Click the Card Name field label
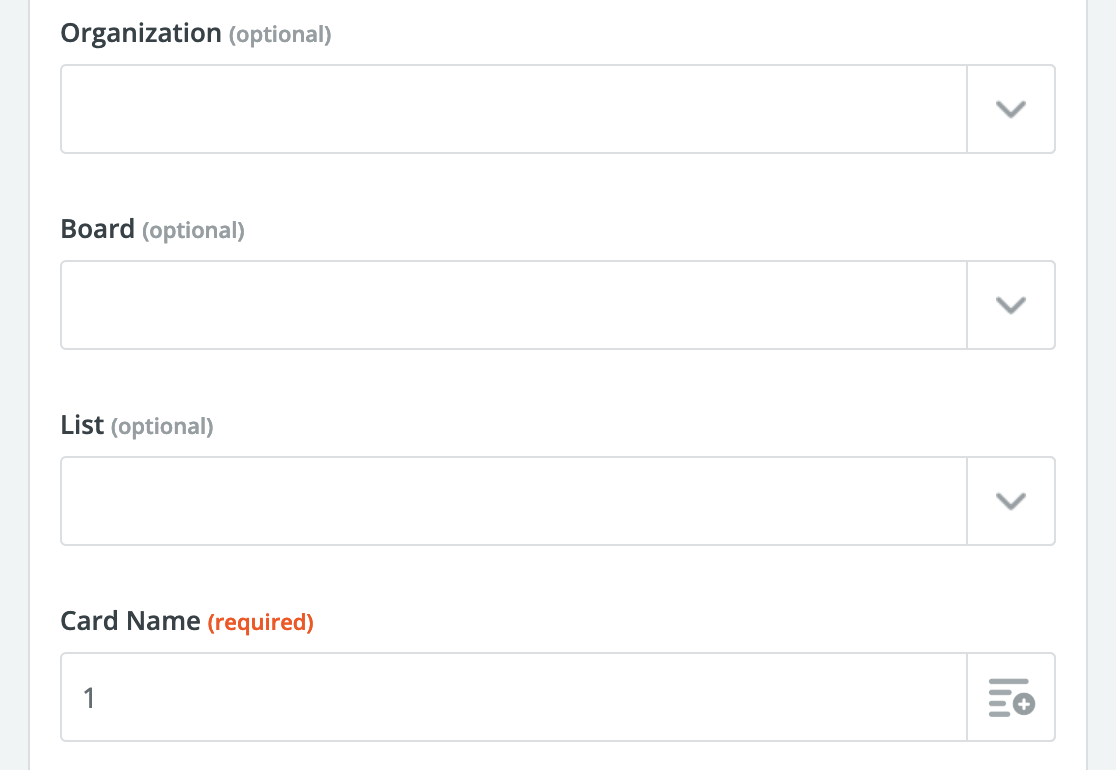Image resolution: width=1116 pixels, height=770 pixels. click(130, 621)
